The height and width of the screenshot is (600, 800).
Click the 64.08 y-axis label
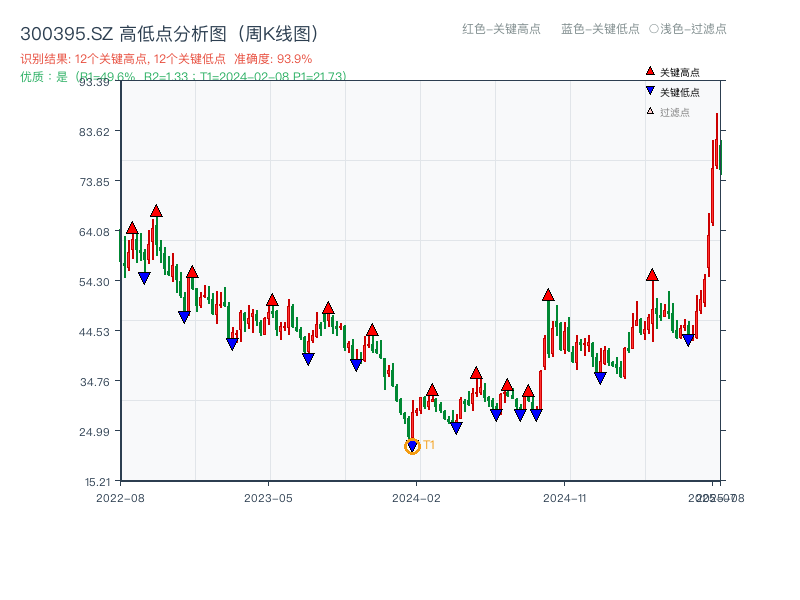(94, 232)
